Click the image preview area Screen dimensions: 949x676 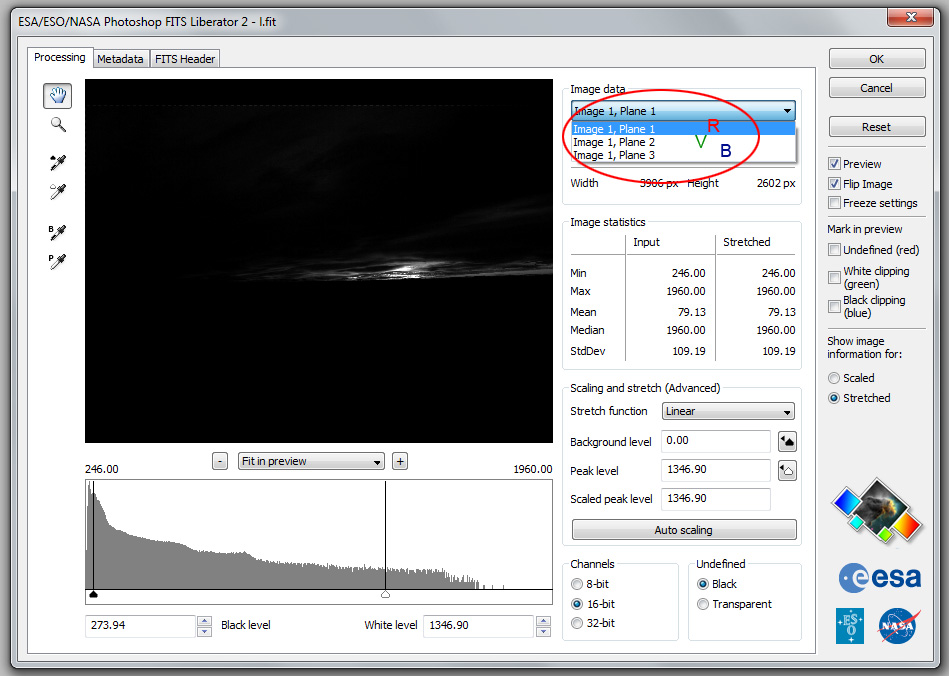[x=319, y=261]
